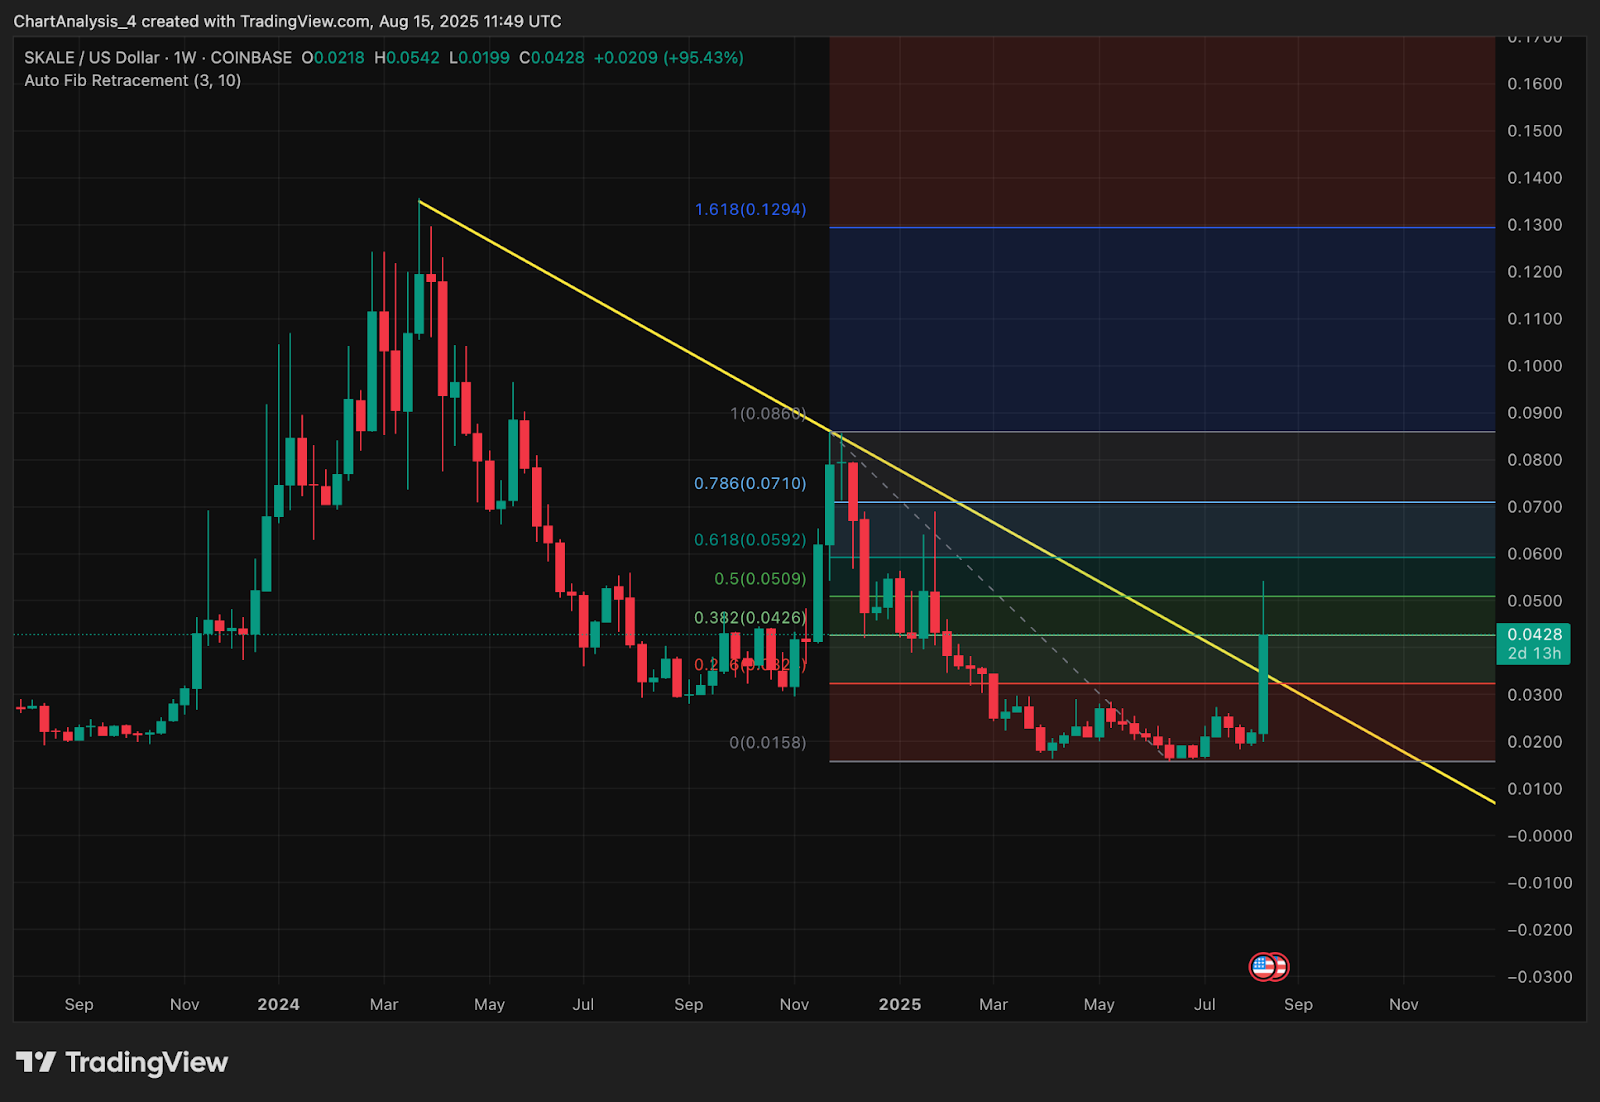Screen dimensions: 1600x1102
Task: Click the 0.786(0.0710) Fib level label
Action: [750, 484]
